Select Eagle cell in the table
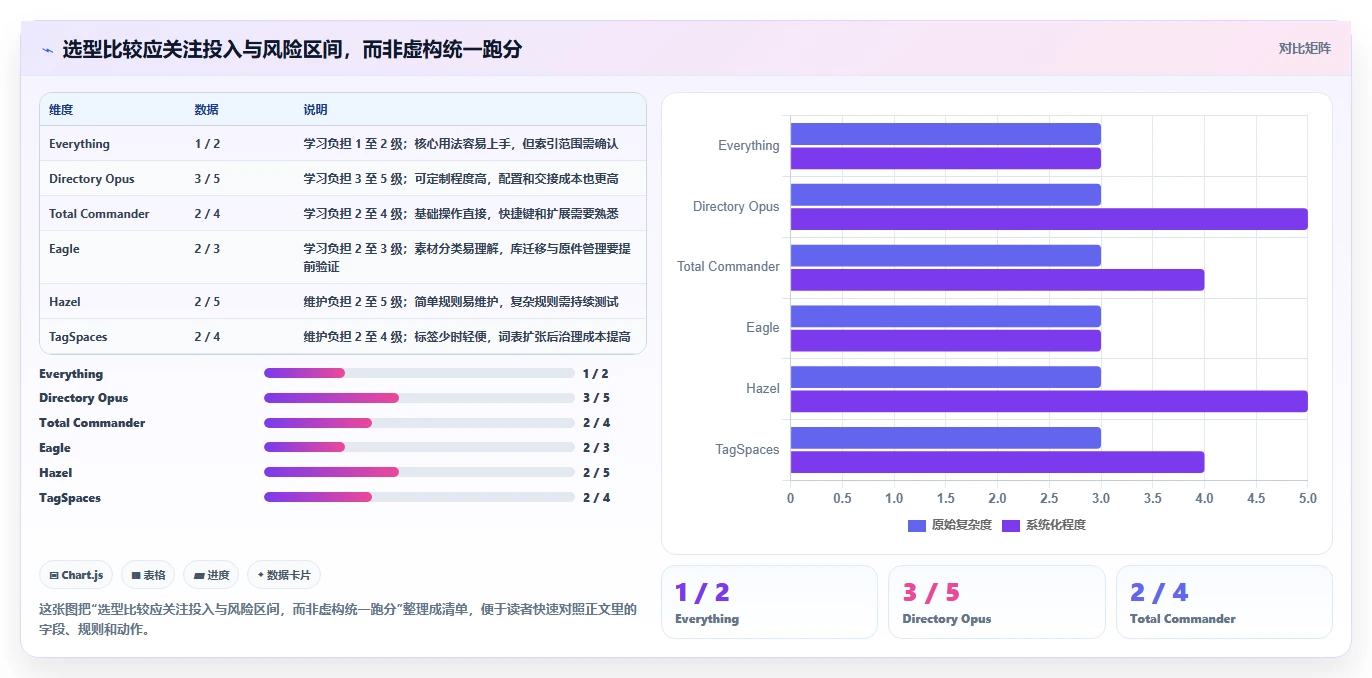The image size is (1372, 678). (x=64, y=249)
